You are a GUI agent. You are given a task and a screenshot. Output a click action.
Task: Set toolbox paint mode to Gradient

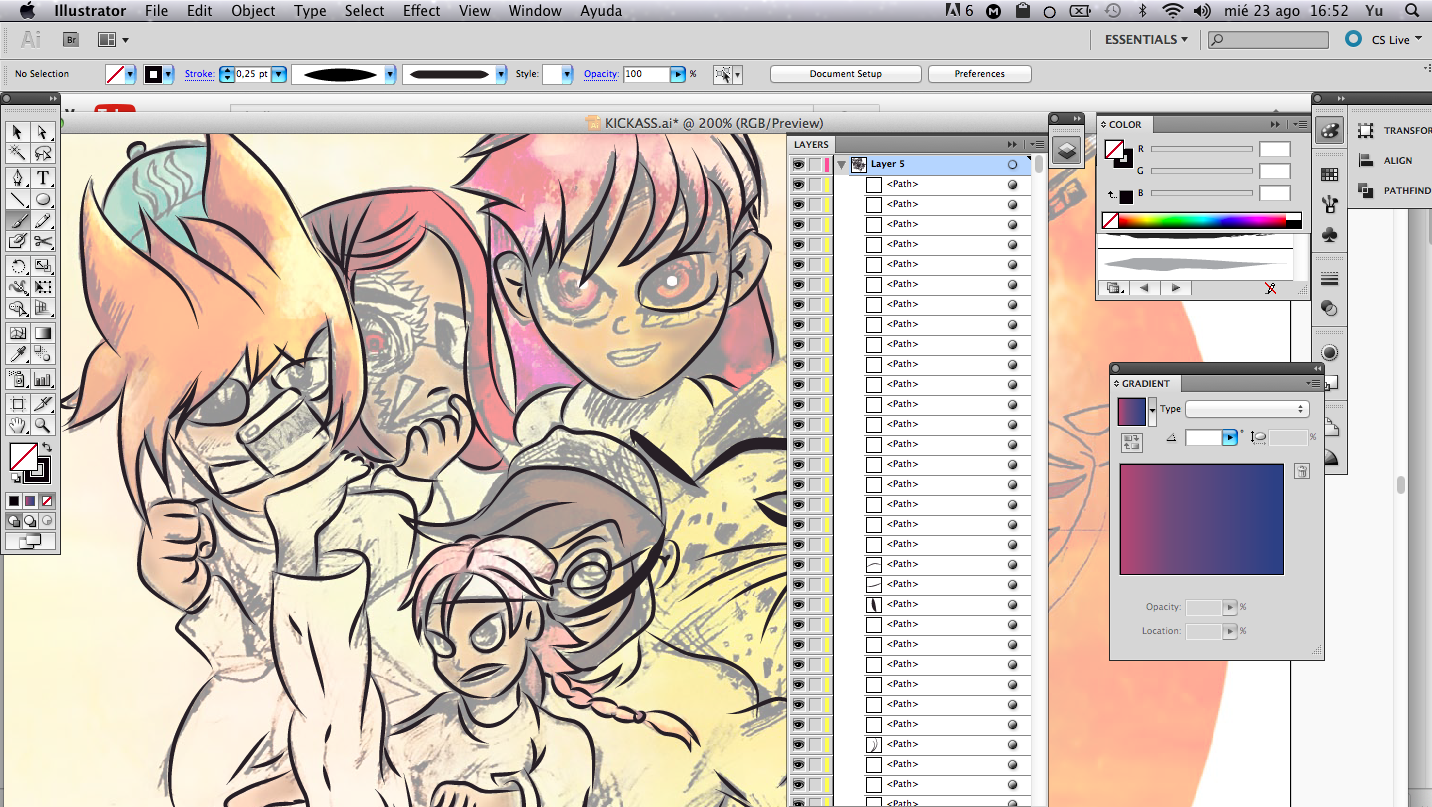pyautogui.click(x=30, y=500)
